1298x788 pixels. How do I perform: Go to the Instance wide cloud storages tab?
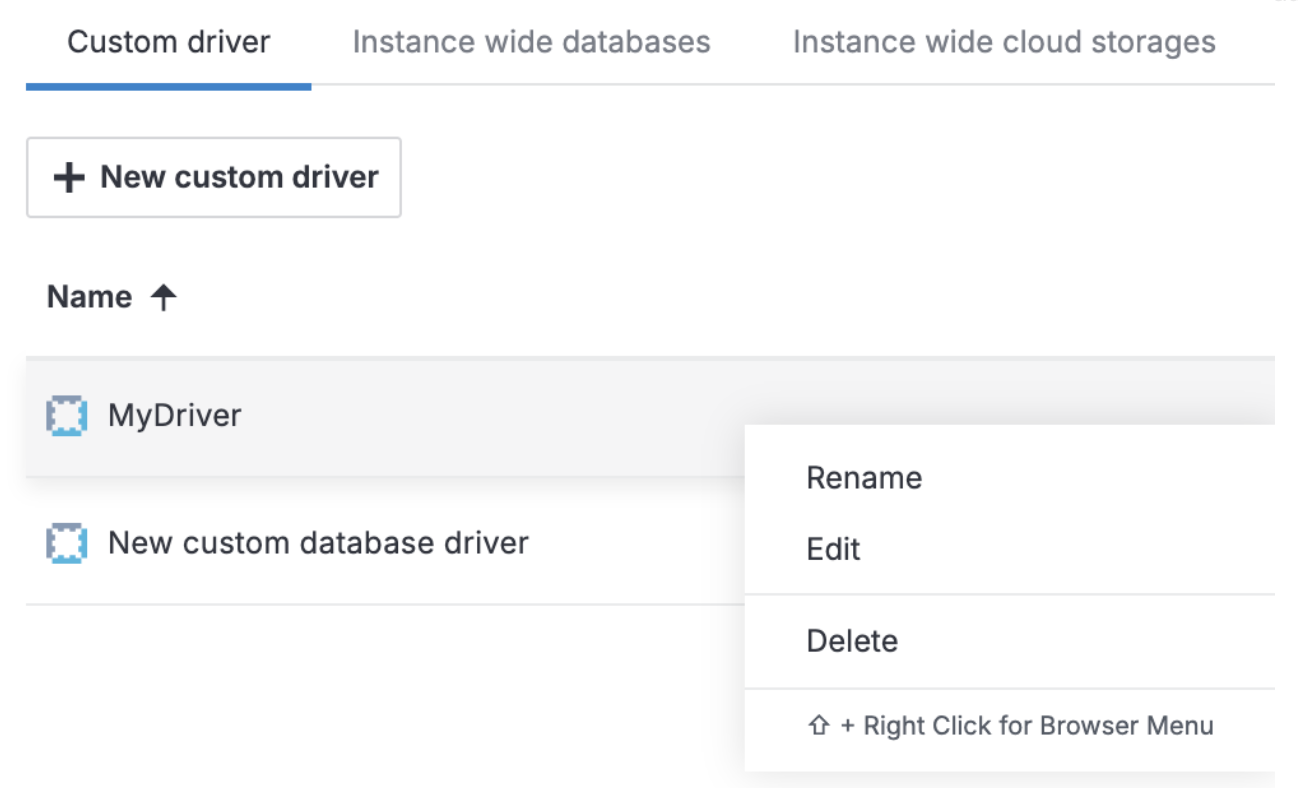[x=1003, y=43]
